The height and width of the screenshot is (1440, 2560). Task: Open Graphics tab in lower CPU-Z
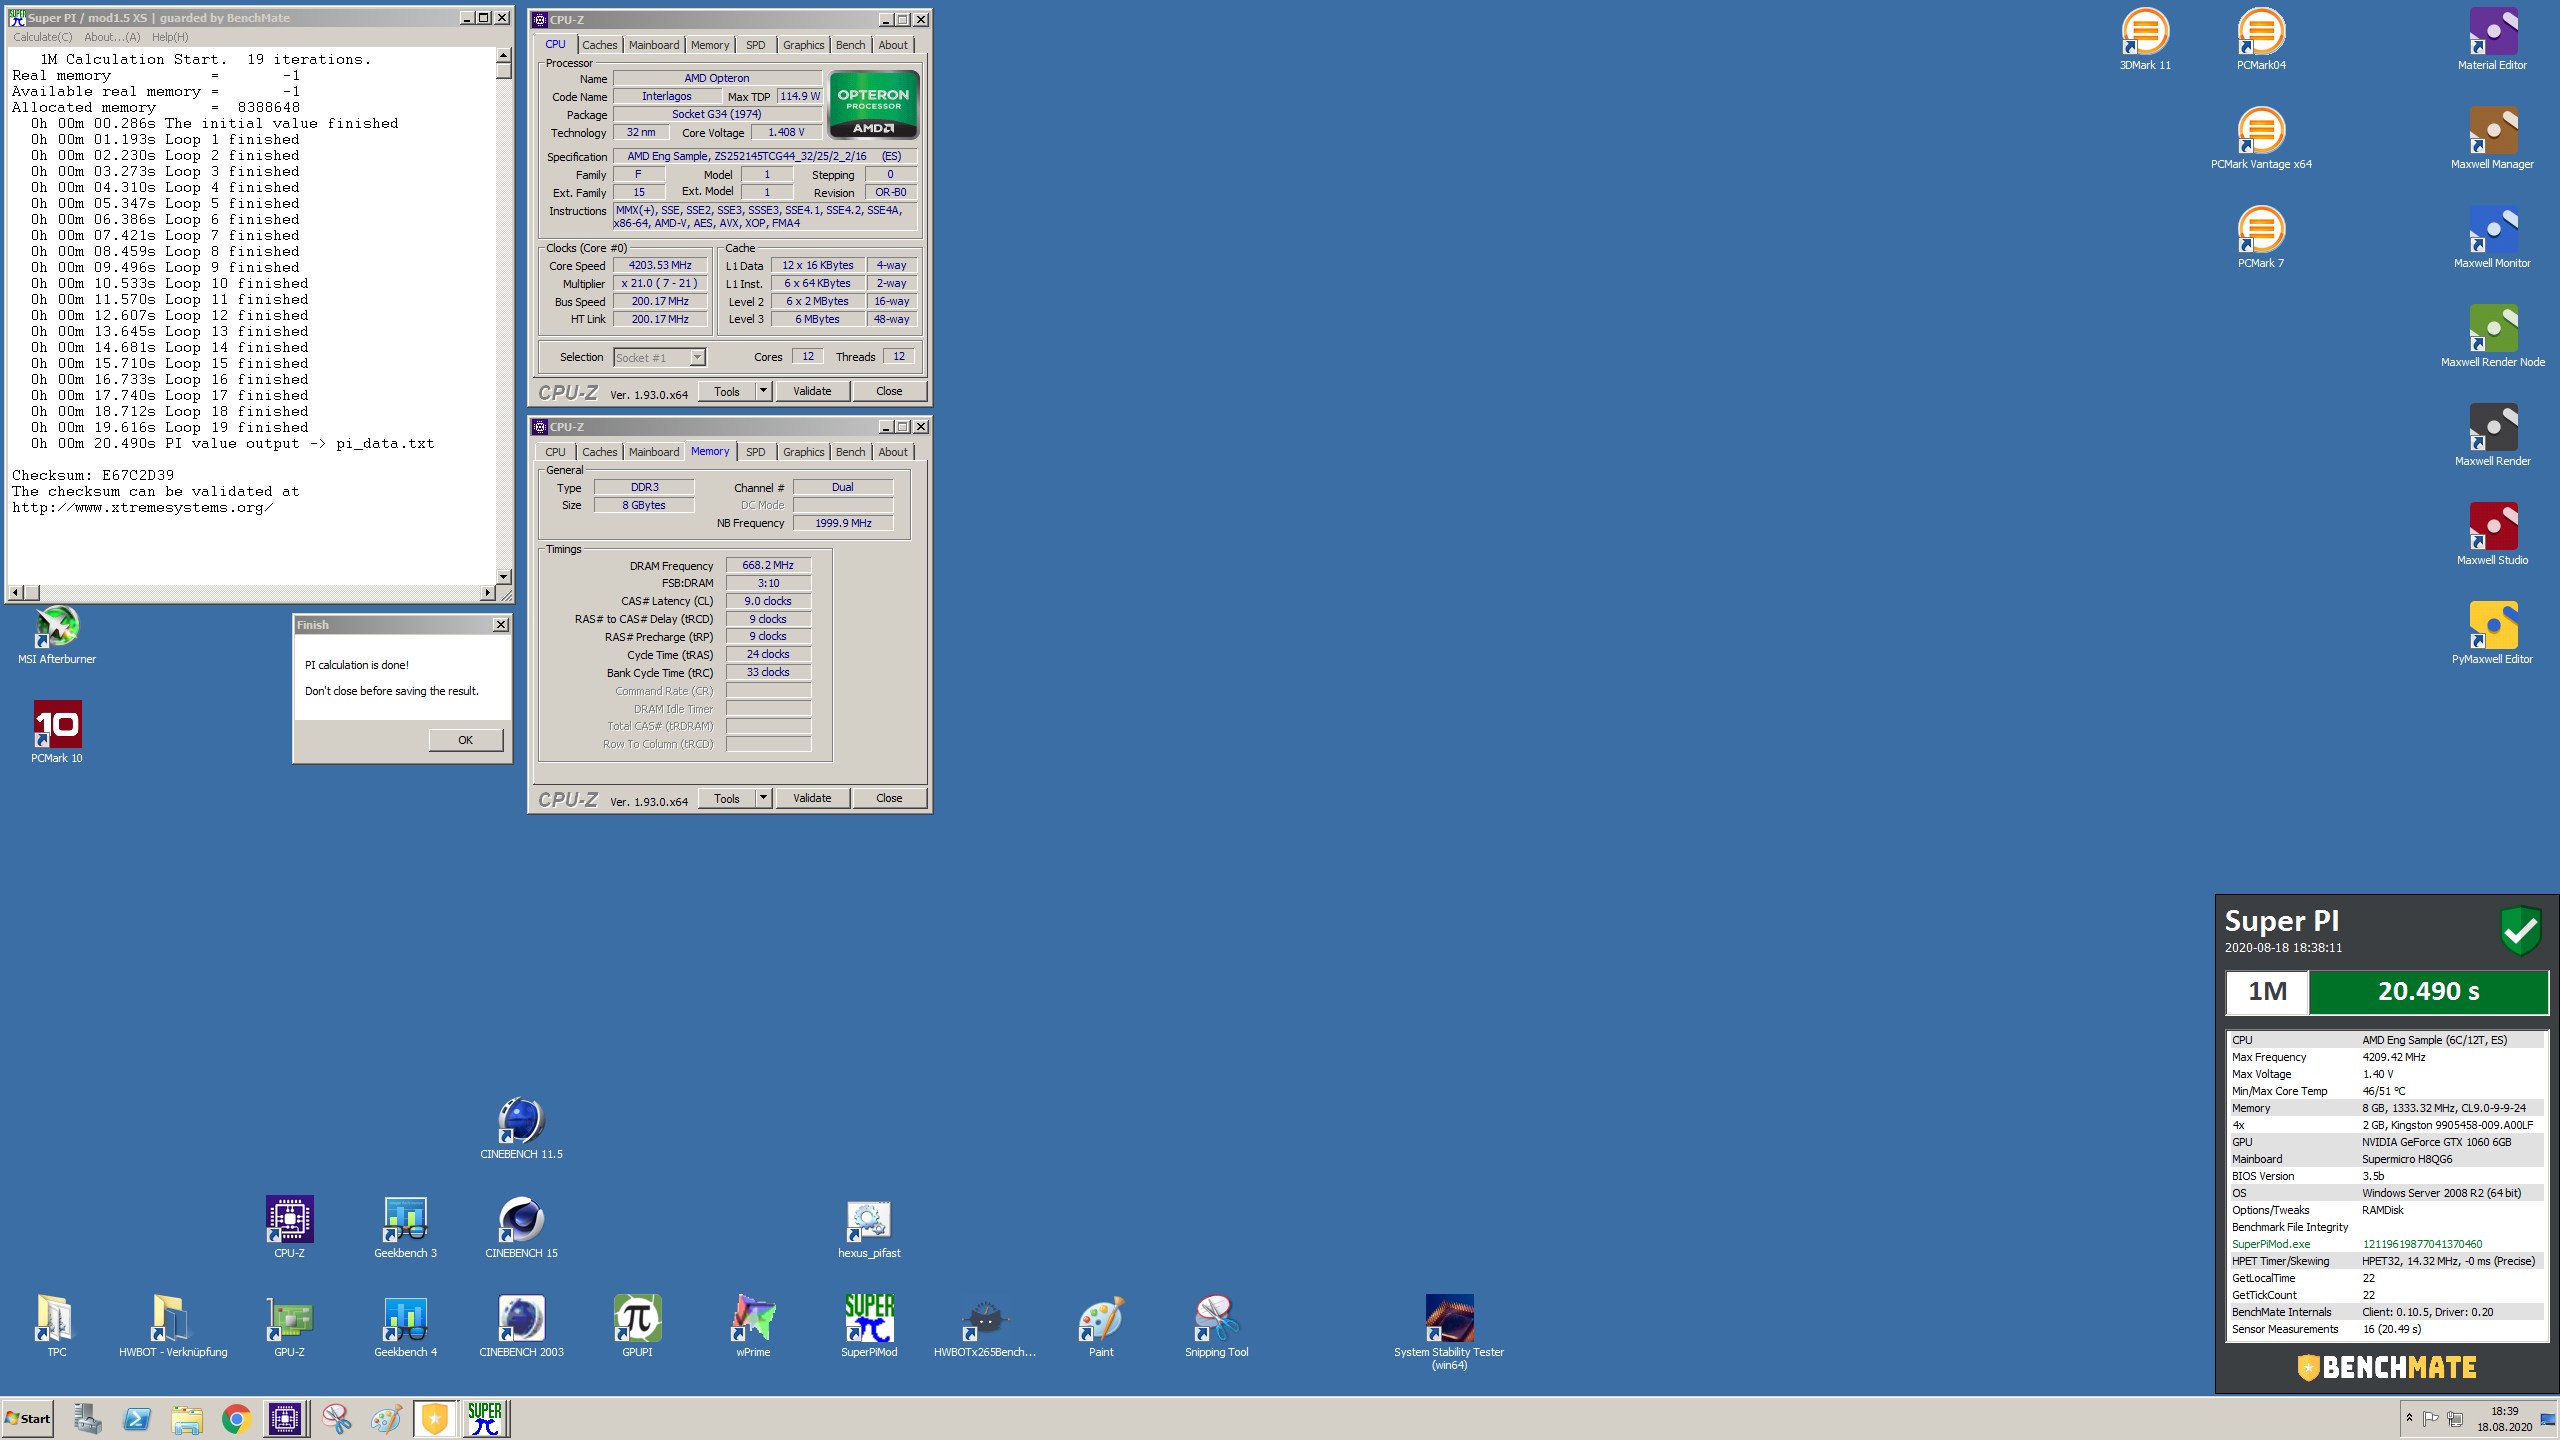[x=804, y=452]
